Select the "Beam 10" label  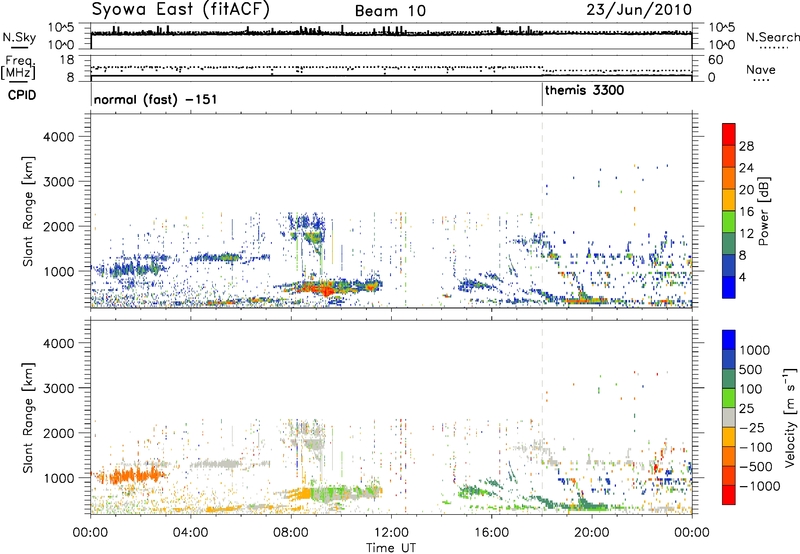[x=390, y=11]
